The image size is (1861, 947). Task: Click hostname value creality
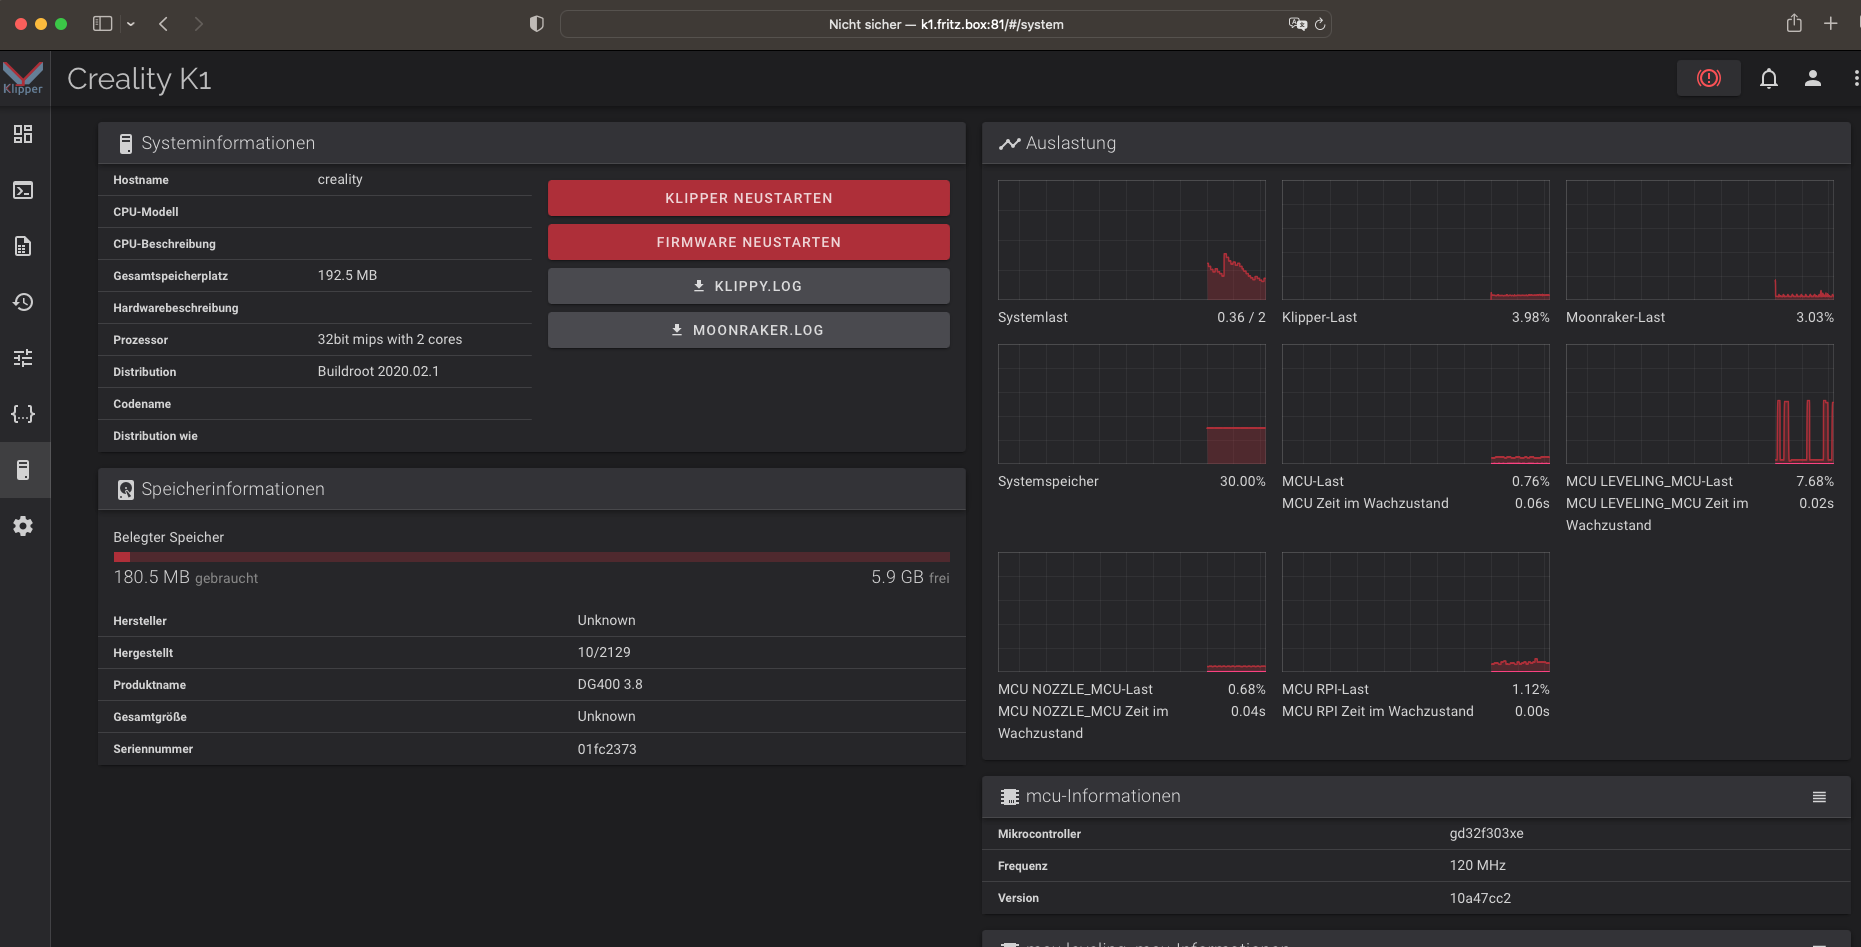[x=340, y=180]
